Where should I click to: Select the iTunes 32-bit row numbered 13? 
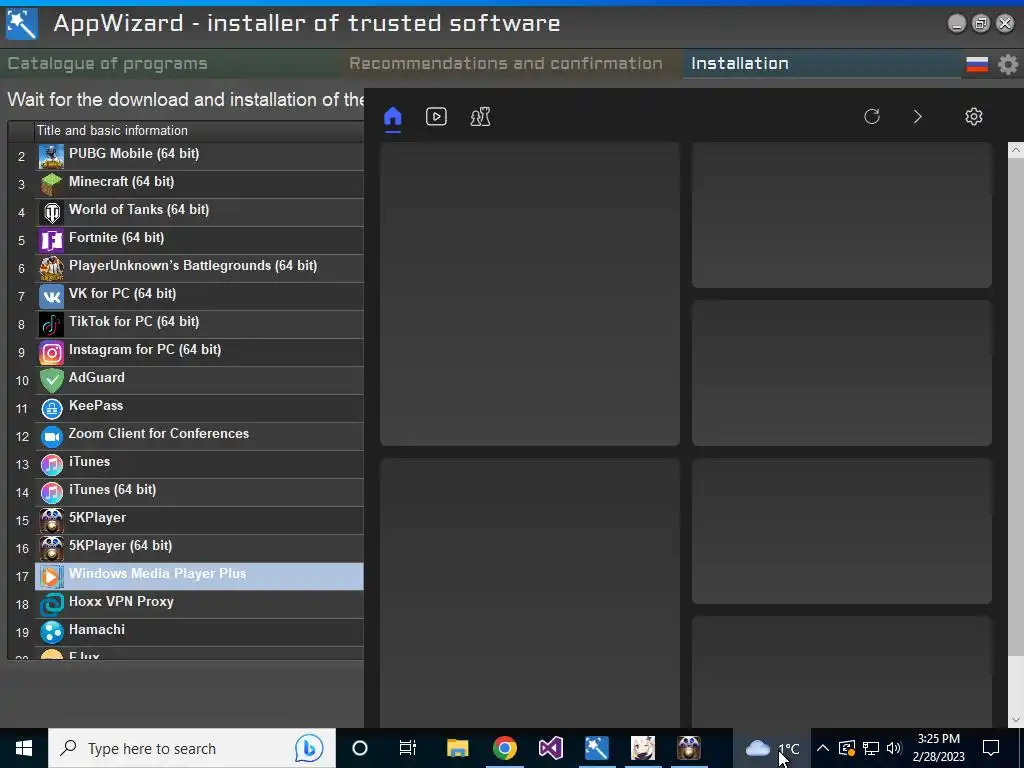(x=199, y=465)
